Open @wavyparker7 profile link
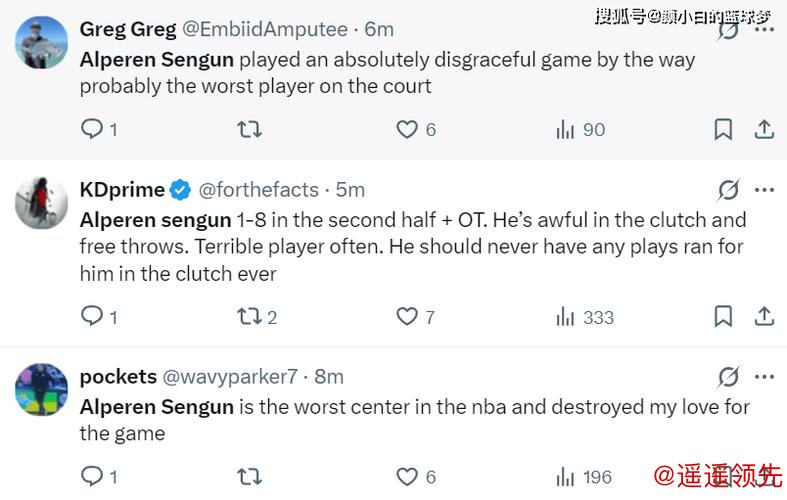787x500 pixels. 229,376
